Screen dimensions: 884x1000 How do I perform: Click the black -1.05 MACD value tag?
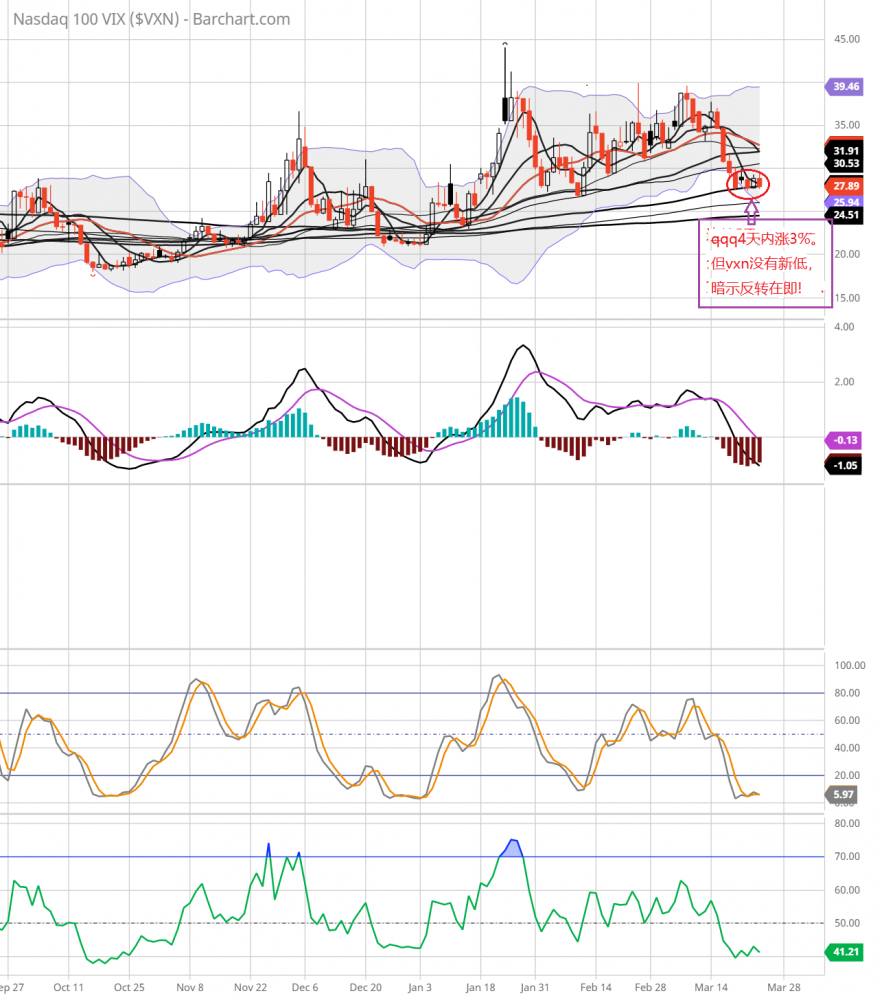845,465
